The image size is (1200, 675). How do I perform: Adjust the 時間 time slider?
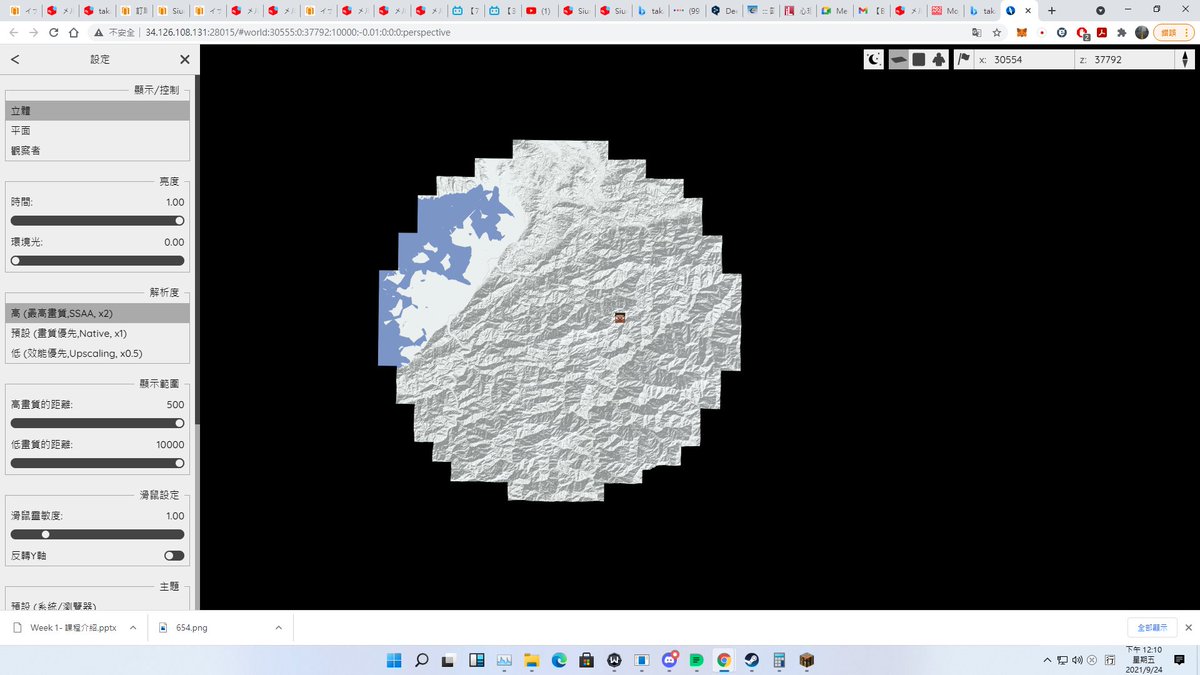[97, 220]
